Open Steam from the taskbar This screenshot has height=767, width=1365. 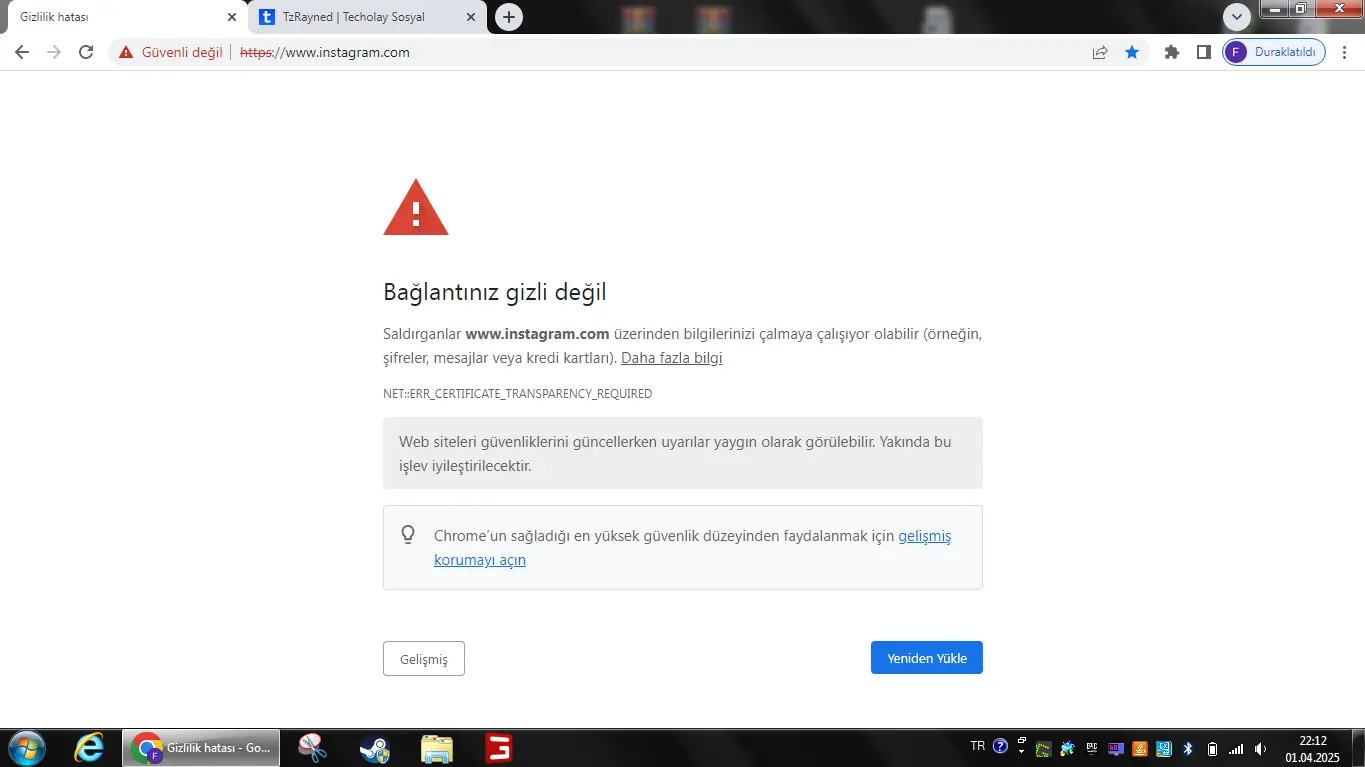pyautogui.click(x=375, y=748)
